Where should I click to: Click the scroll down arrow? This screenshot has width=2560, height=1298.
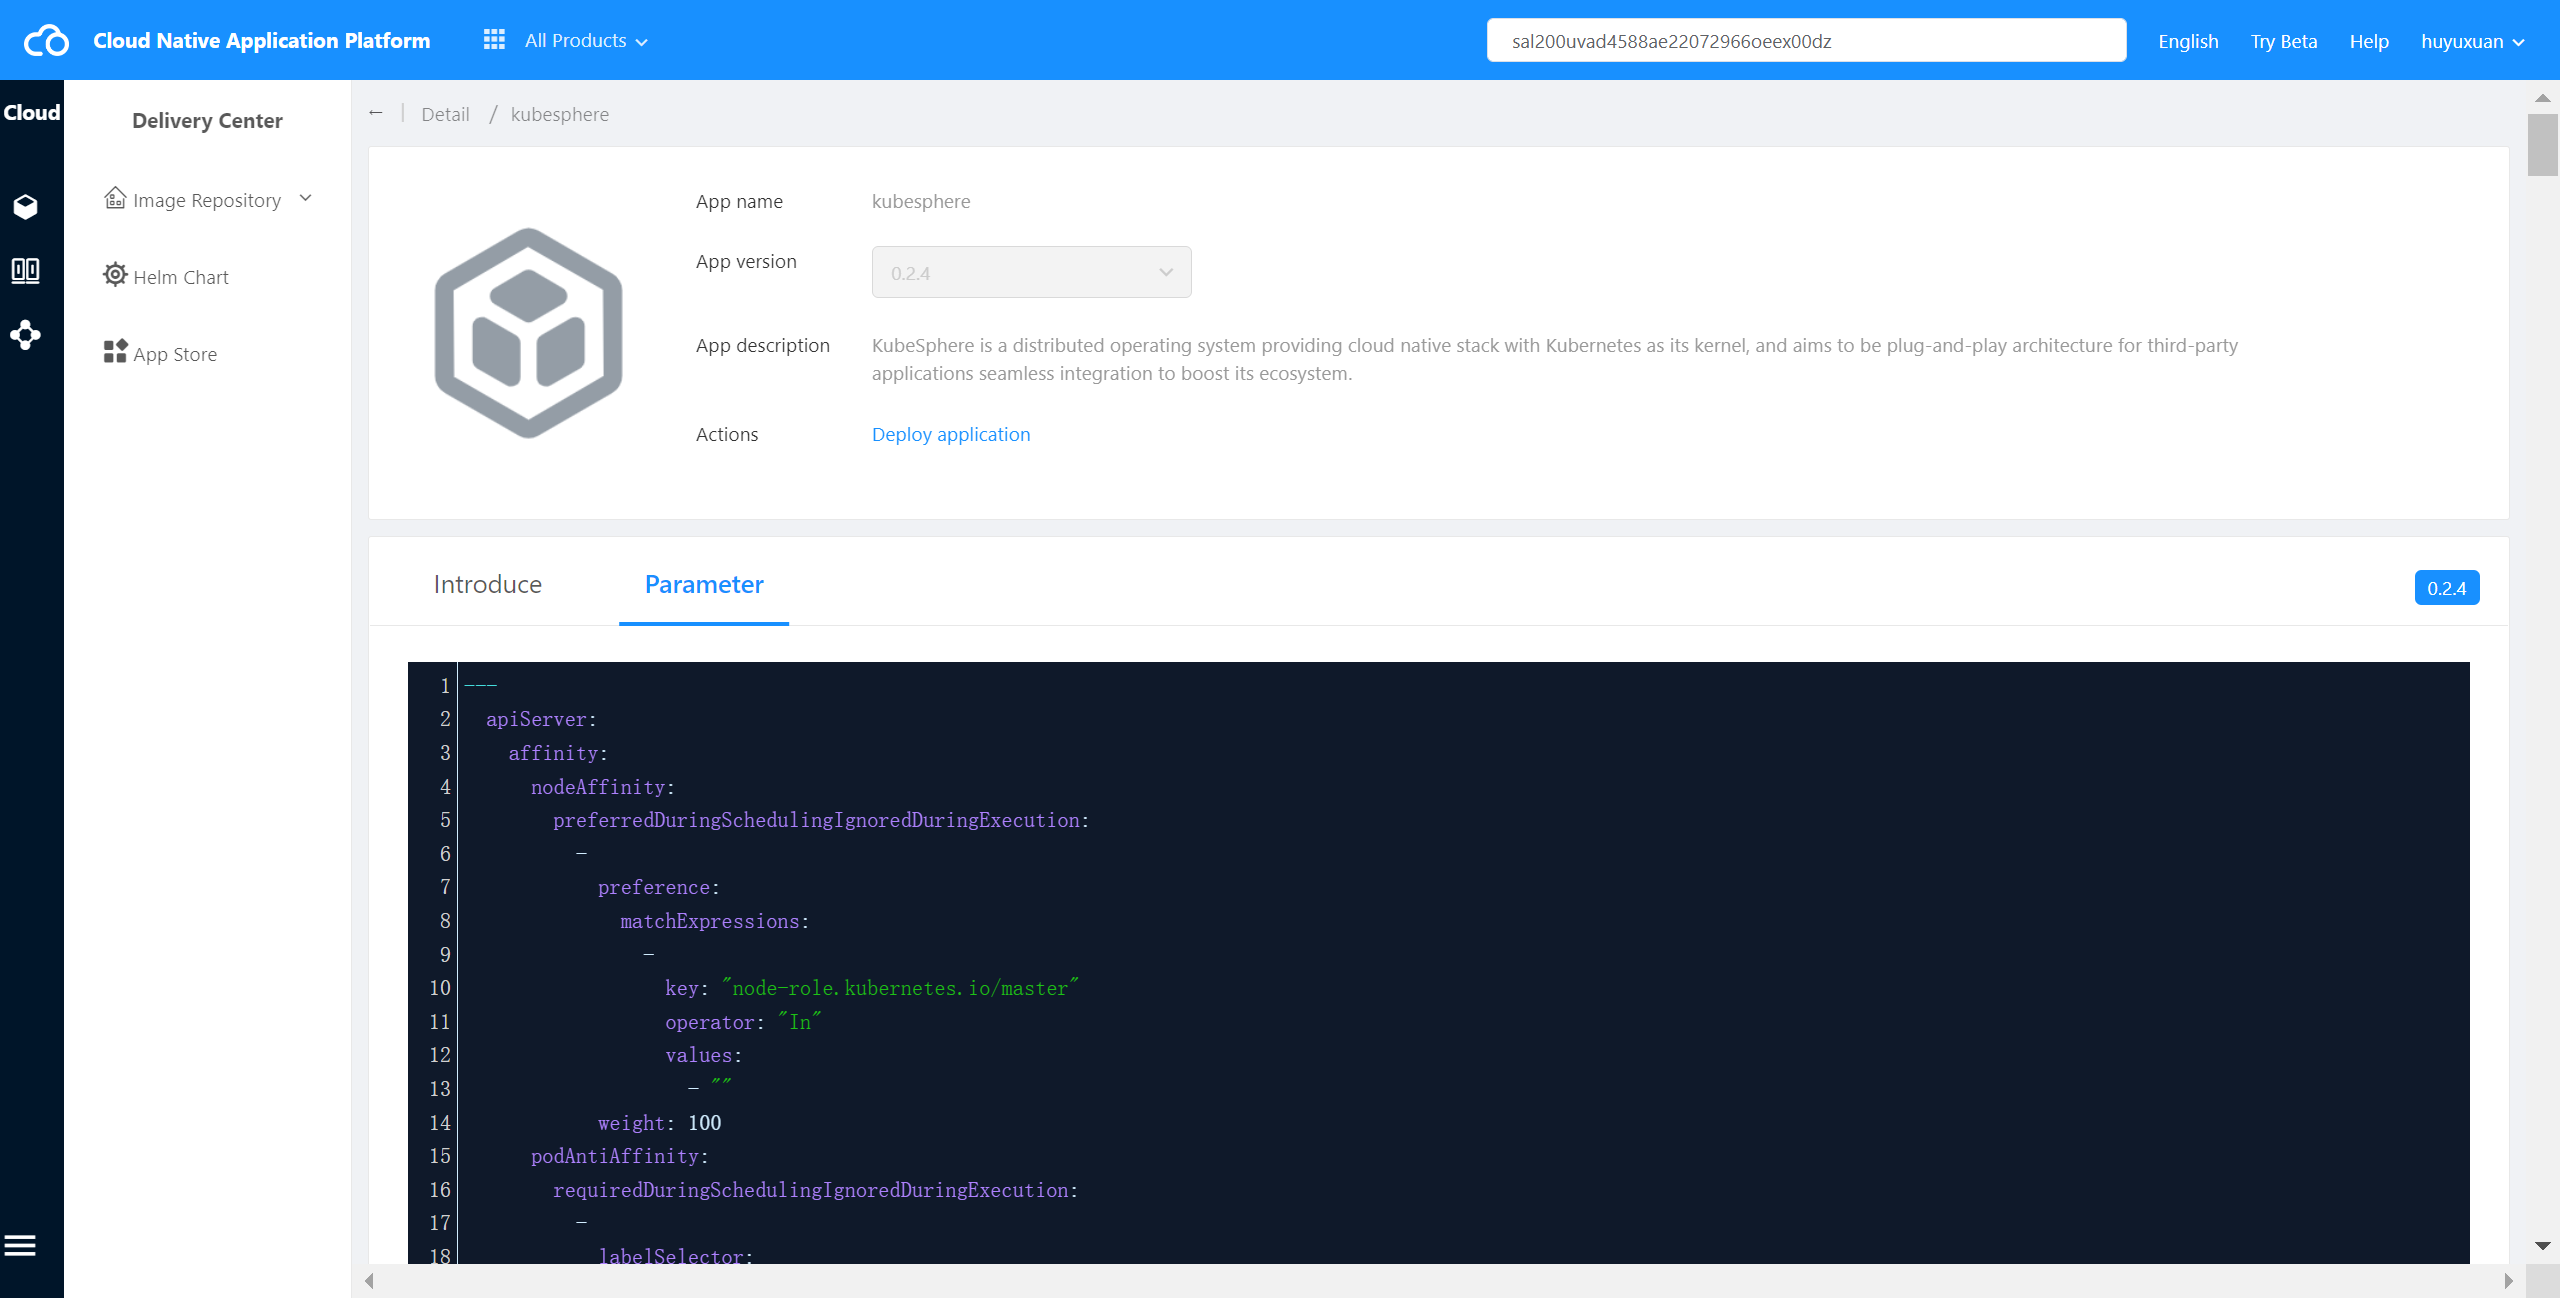2543,1246
